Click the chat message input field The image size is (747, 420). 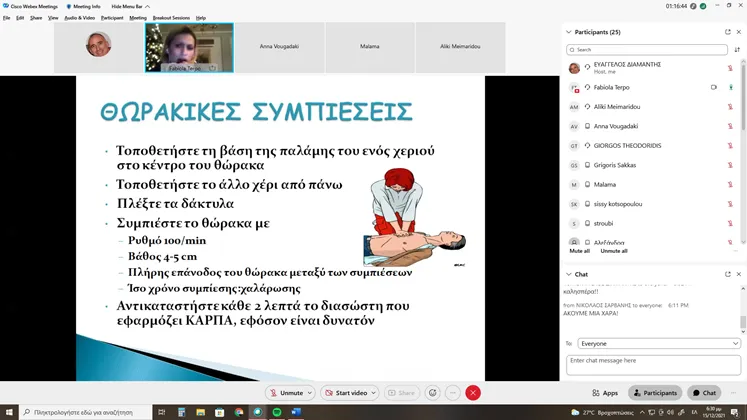[x=652, y=364]
